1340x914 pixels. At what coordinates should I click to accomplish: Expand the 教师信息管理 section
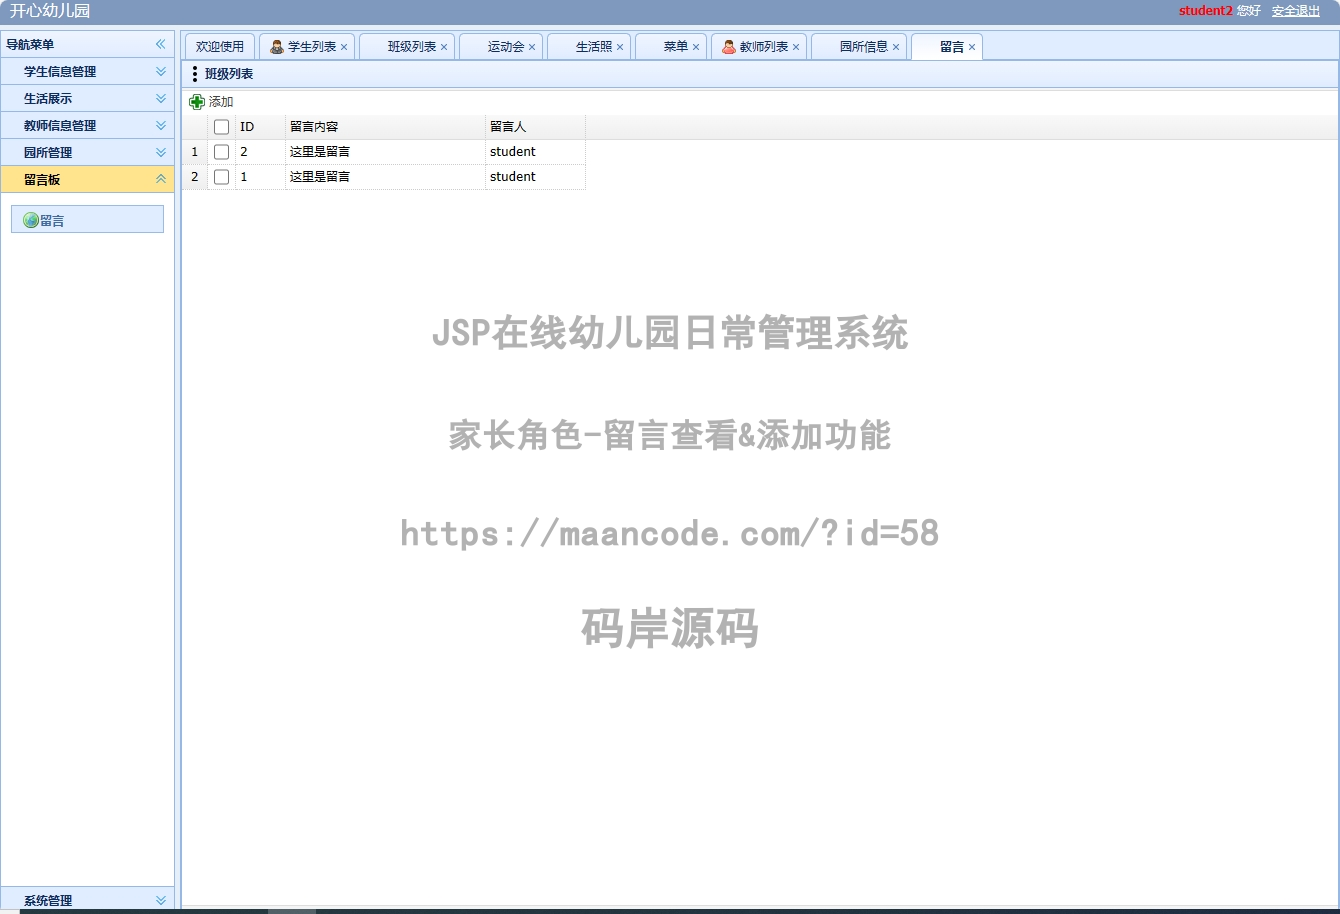point(161,125)
